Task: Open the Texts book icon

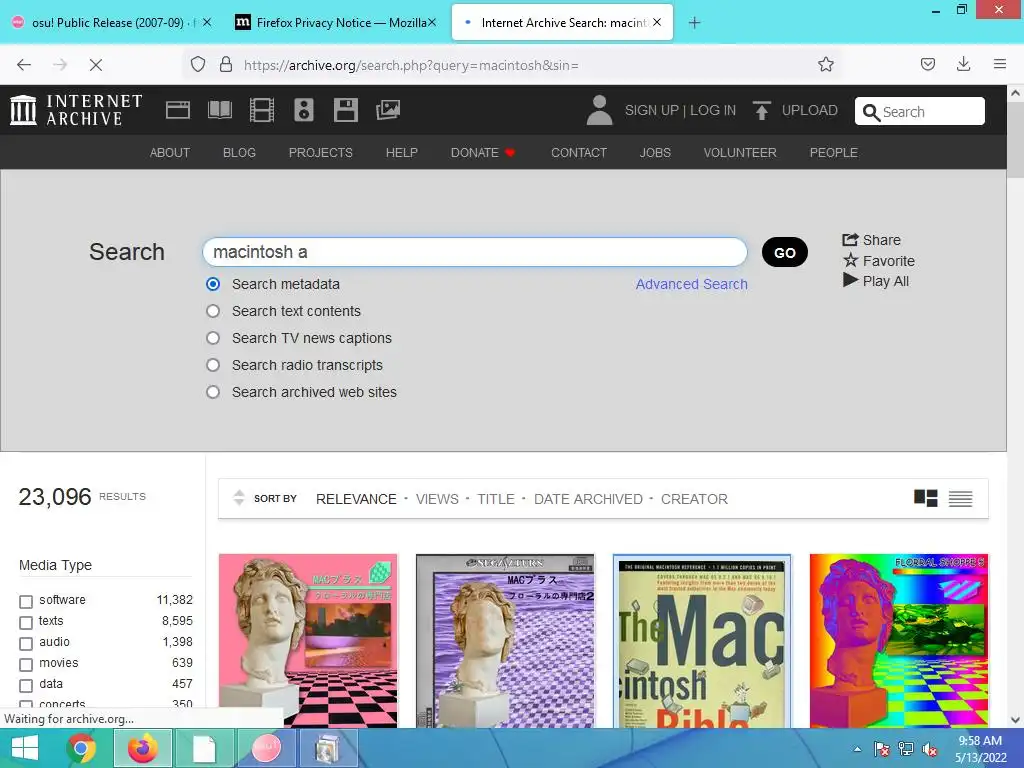Action: coord(219,110)
